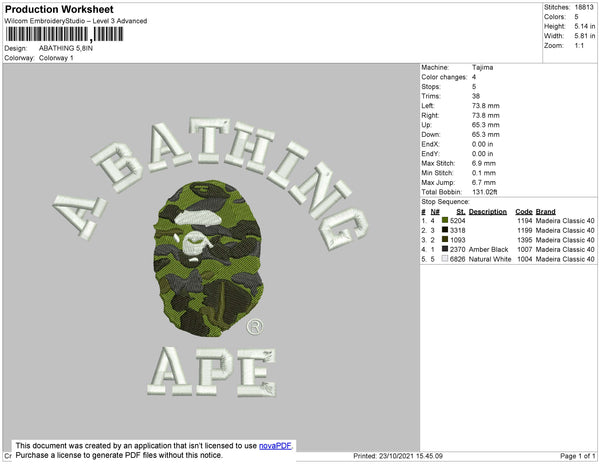Click thread code 1194
The width and height of the screenshot is (600, 464).
point(525,221)
